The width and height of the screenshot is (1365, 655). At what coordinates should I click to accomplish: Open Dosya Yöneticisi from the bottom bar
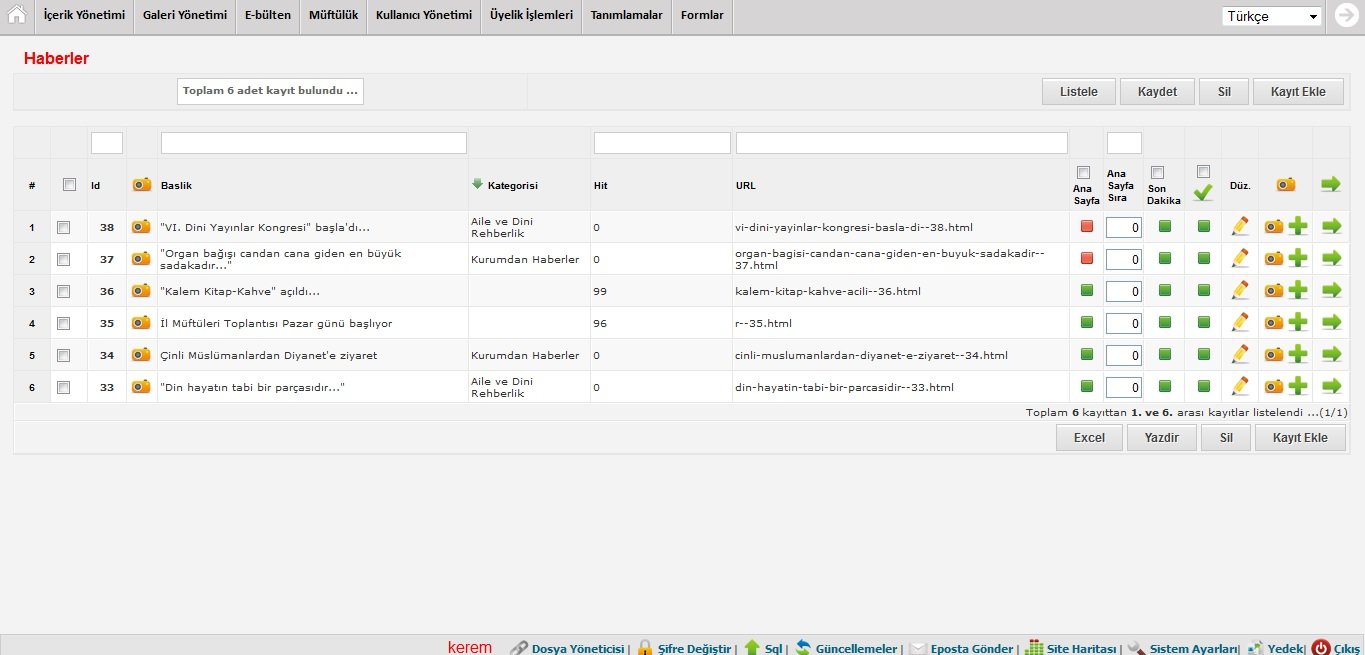[x=577, y=648]
